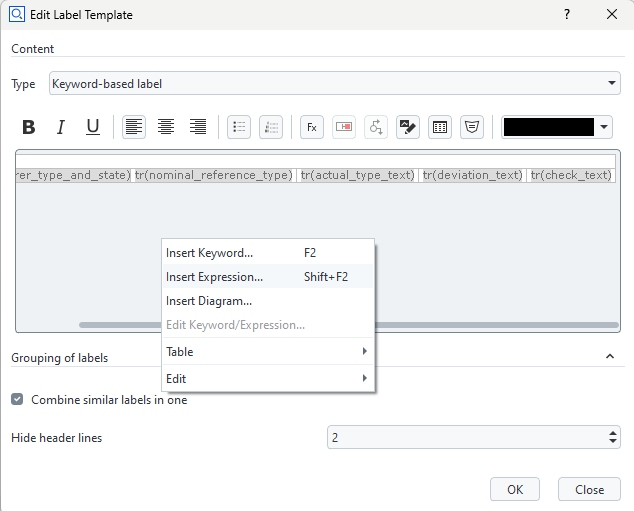Click the Hide header lines field
The image size is (634, 511).
coord(473,437)
